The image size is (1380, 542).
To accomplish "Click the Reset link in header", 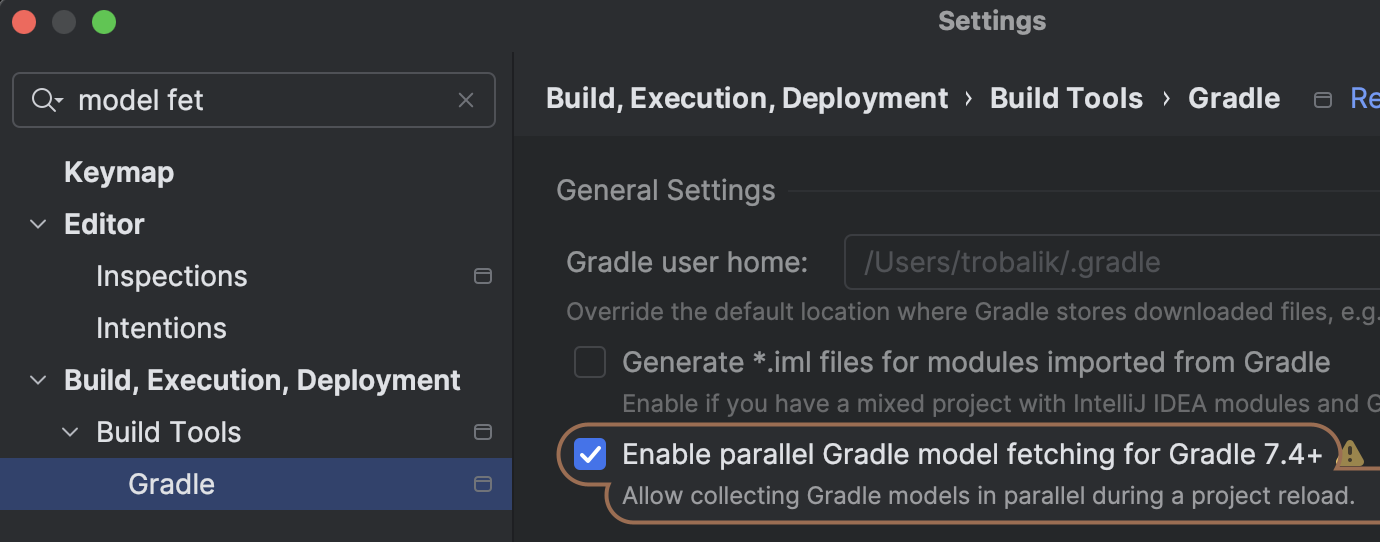I will 1364,98.
